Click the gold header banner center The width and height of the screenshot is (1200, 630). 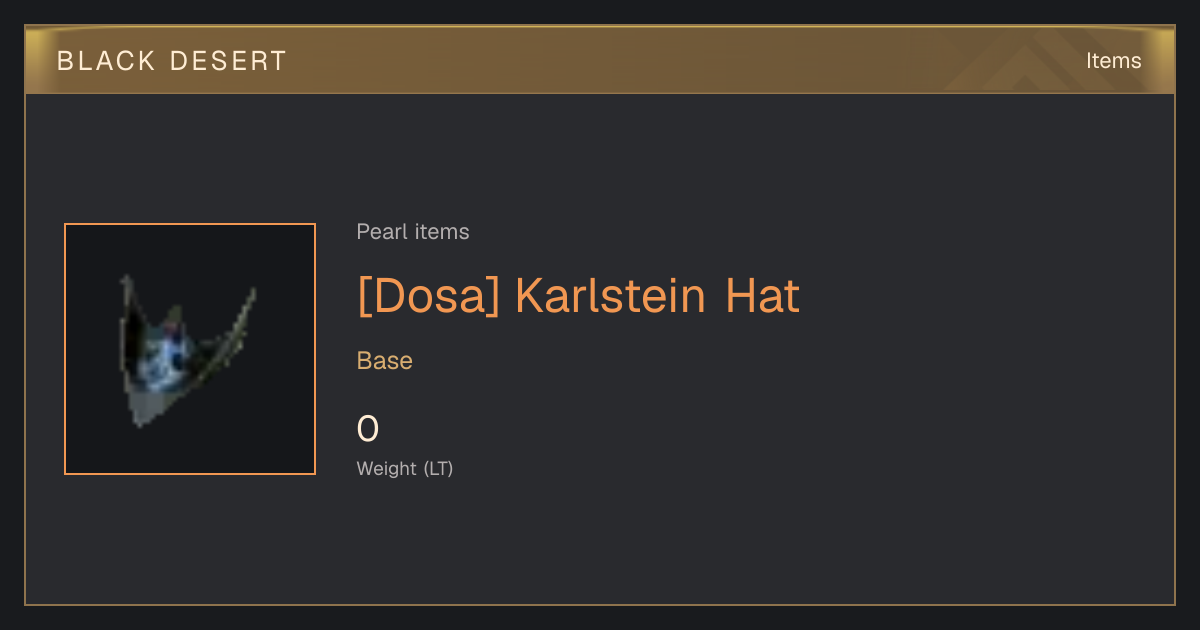[x=600, y=61]
